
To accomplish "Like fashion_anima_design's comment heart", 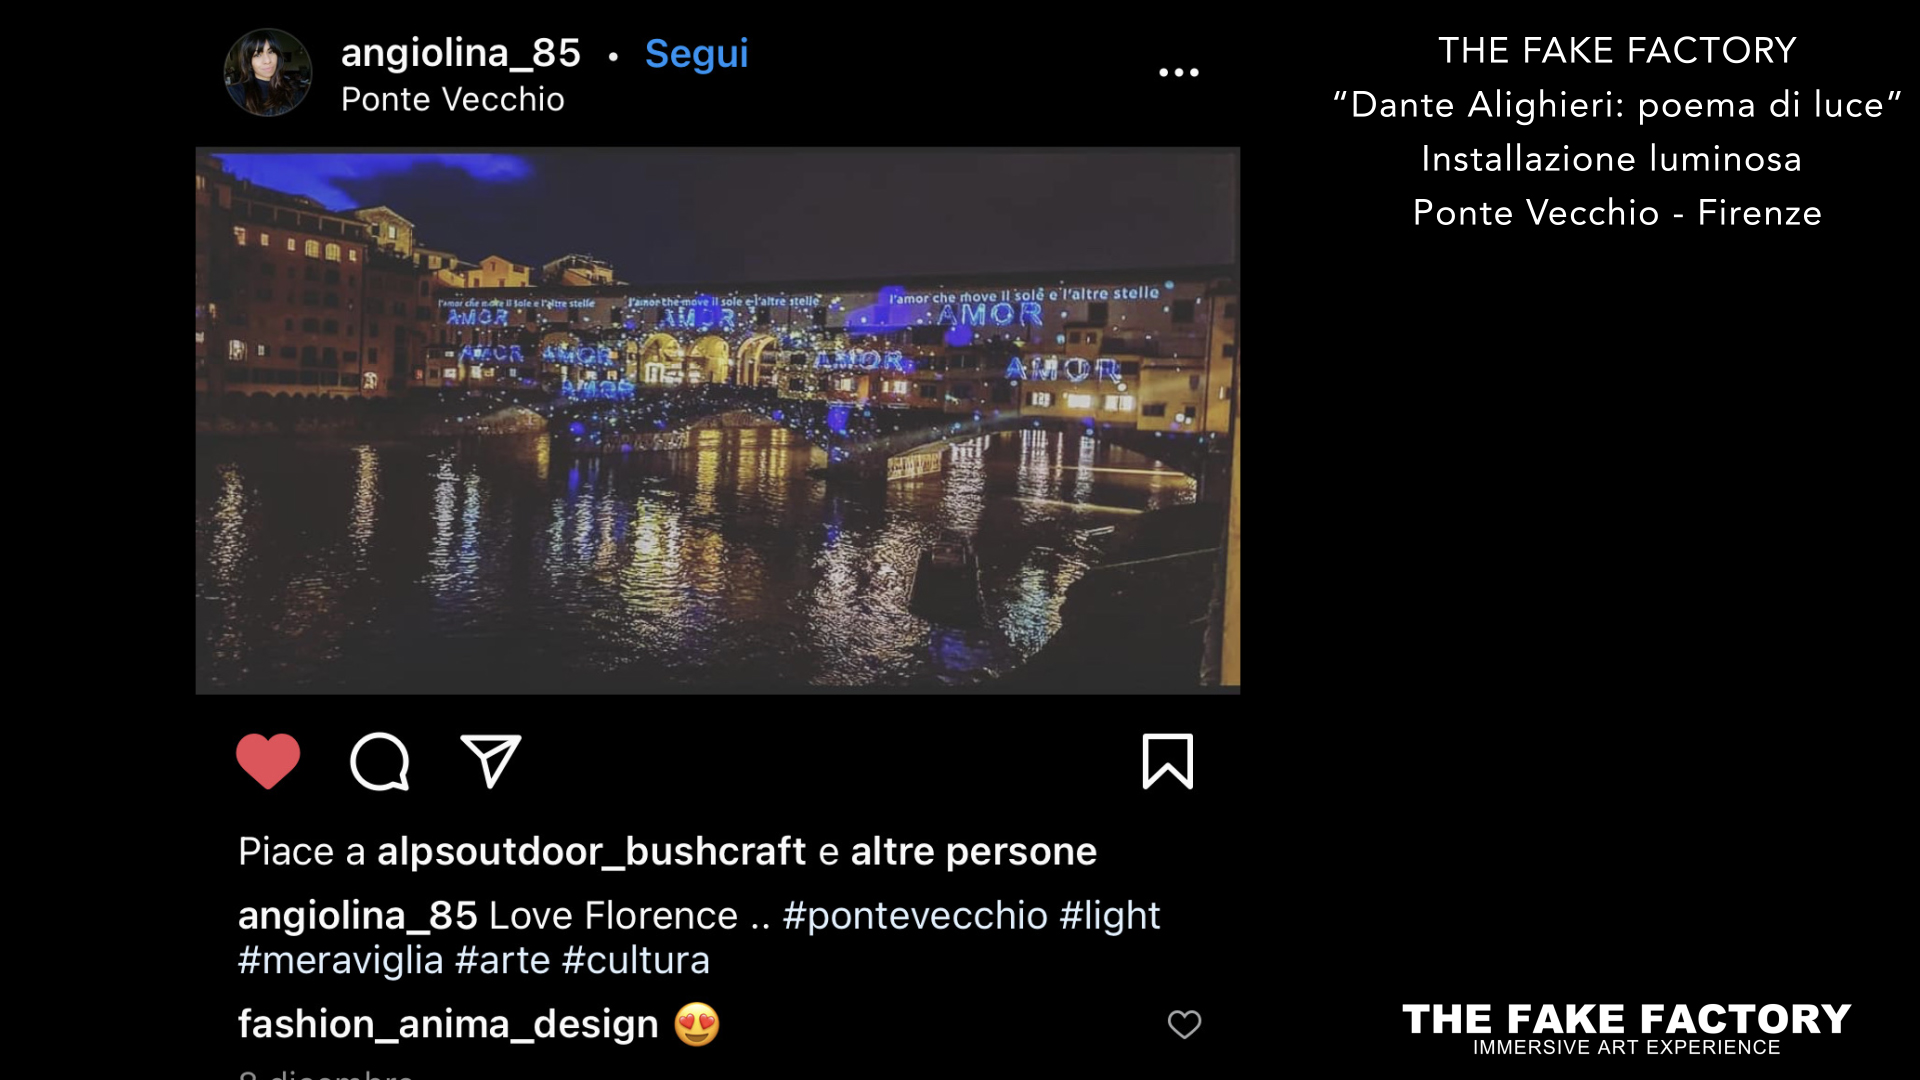I will (1184, 1024).
